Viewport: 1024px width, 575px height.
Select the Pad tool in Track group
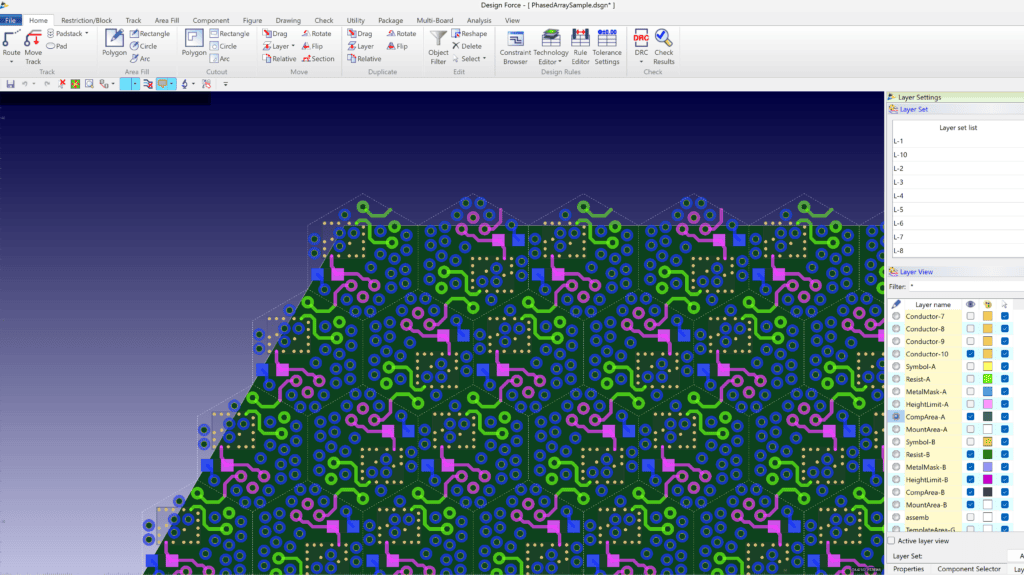coord(57,46)
